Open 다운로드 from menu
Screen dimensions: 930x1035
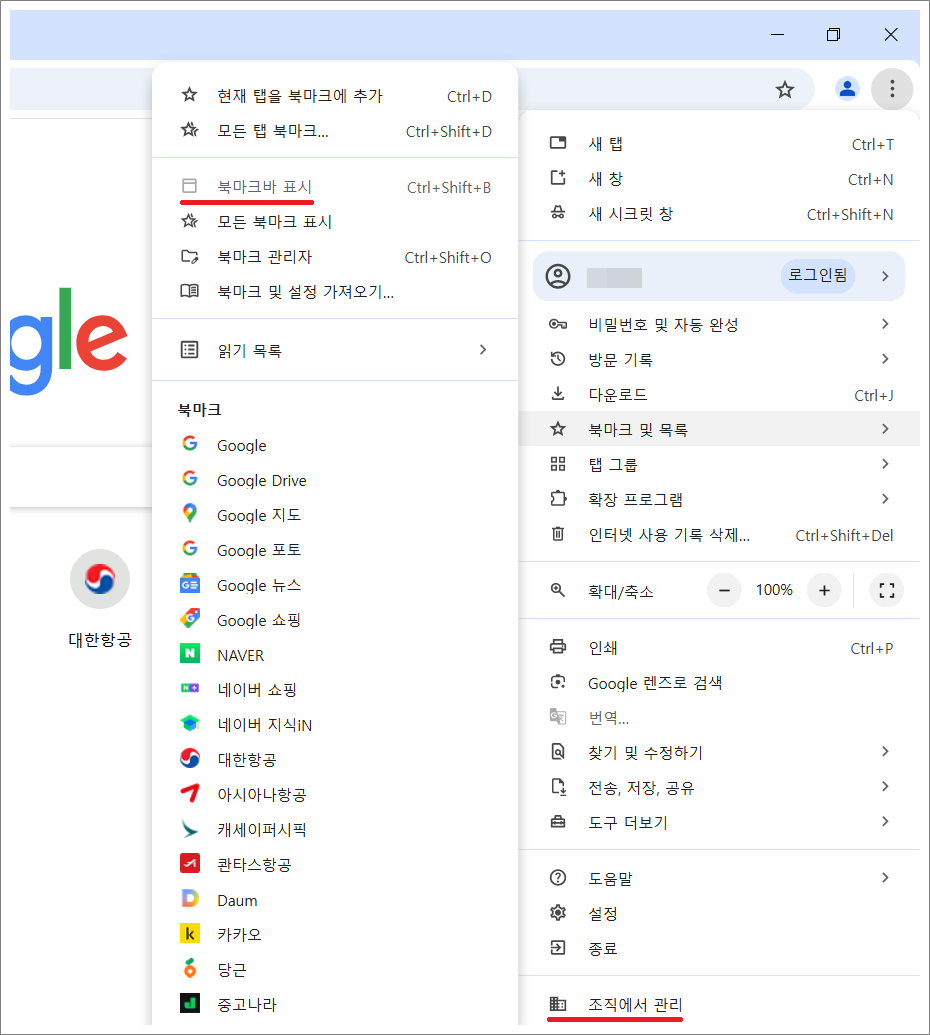pos(719,394)
